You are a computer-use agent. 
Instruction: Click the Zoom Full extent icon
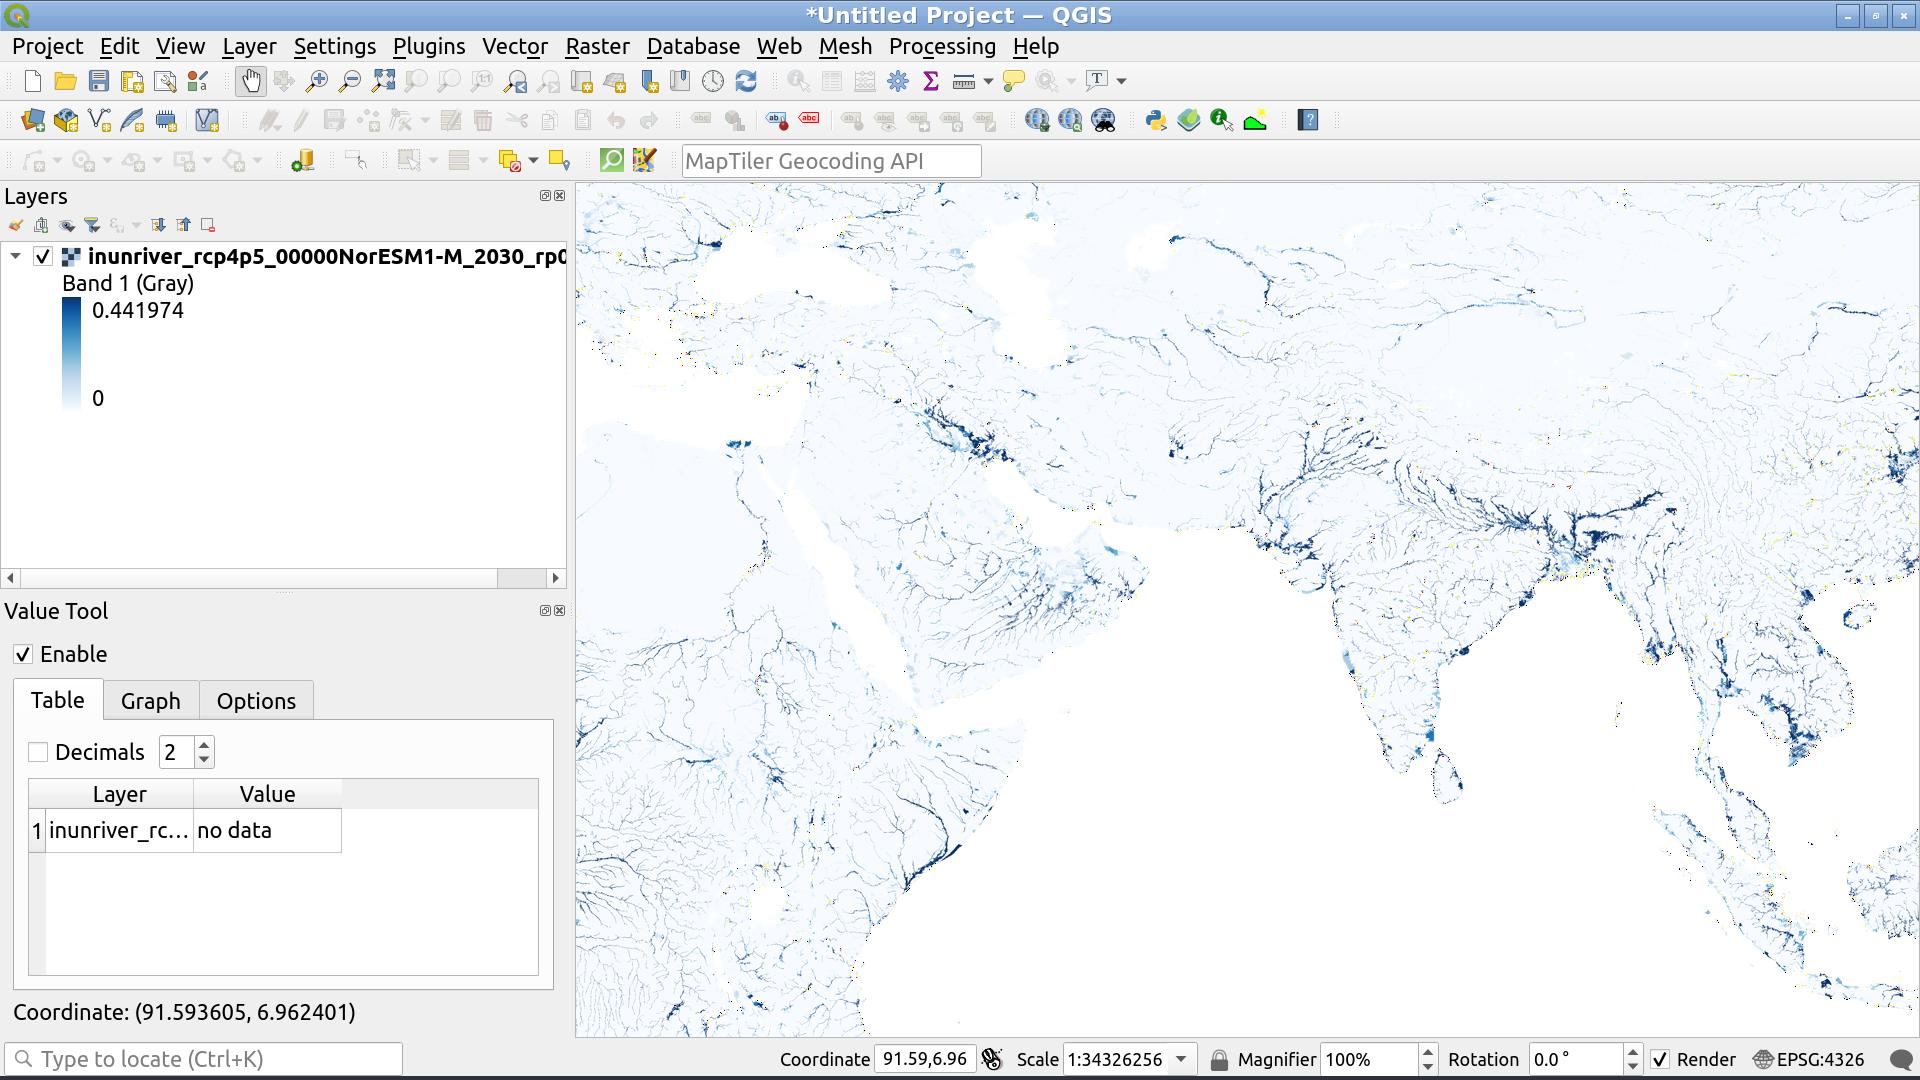click(x=383, y=81)
